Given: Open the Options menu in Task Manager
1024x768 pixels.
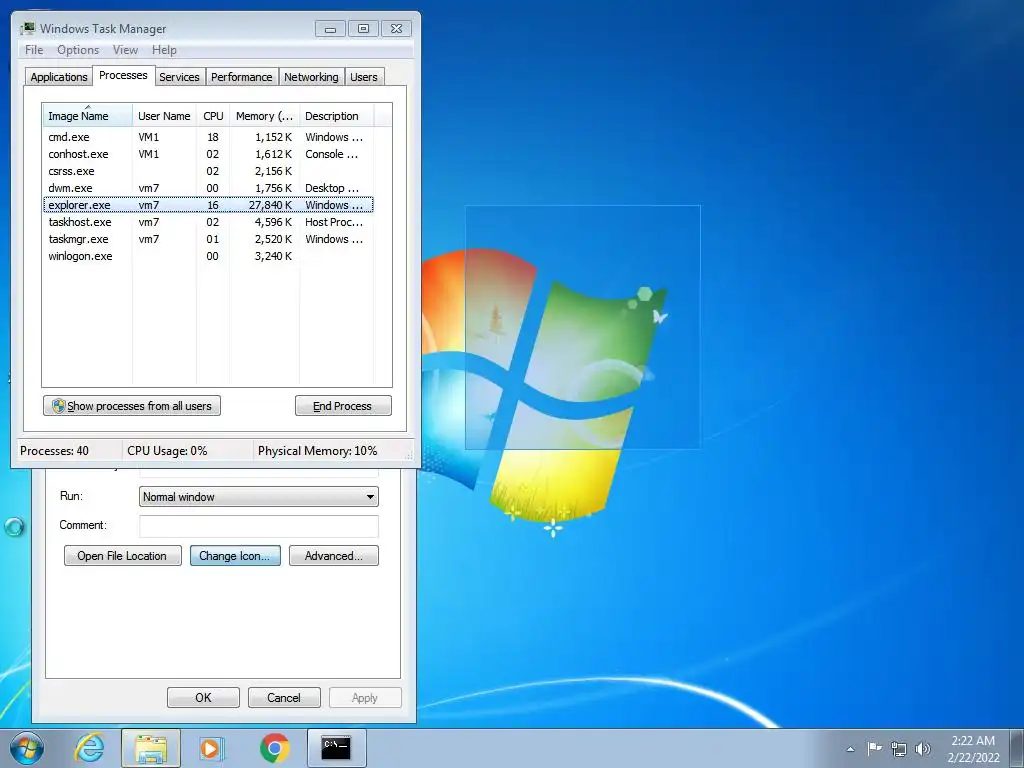Looking at the screenshot, I should [x=78, y=50].
